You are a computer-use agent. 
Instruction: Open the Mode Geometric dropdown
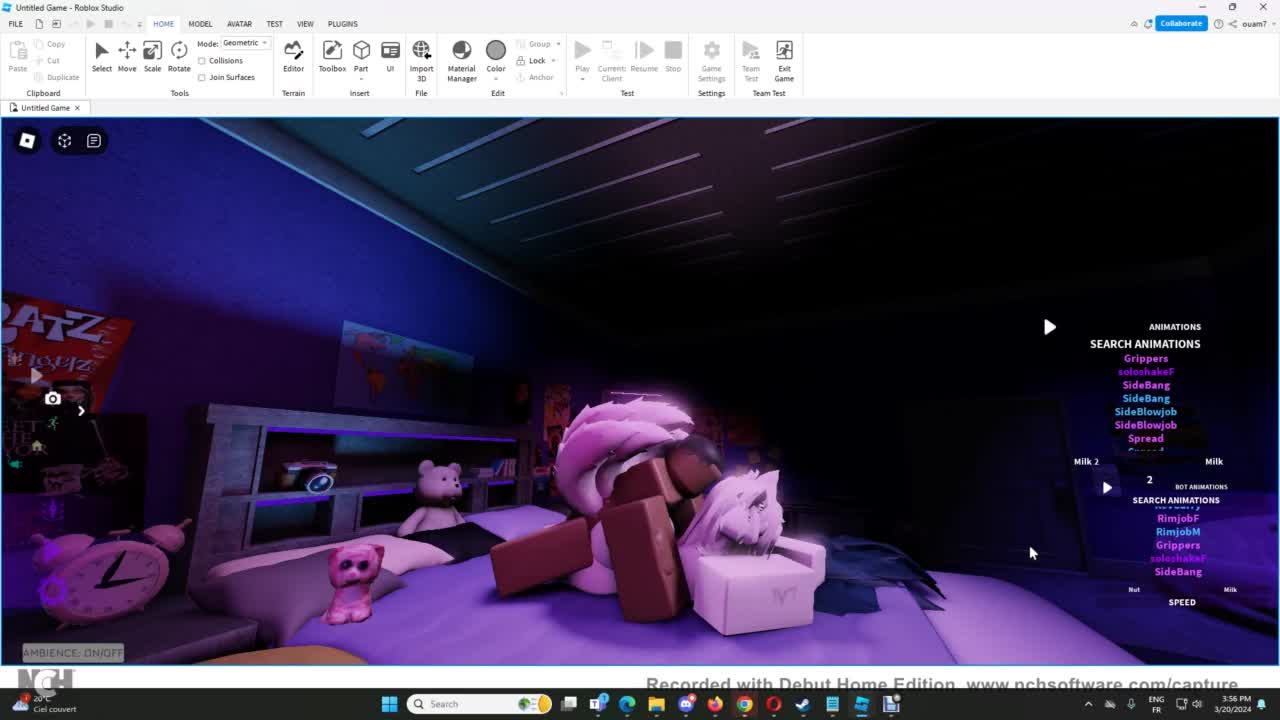pos(245,43)
